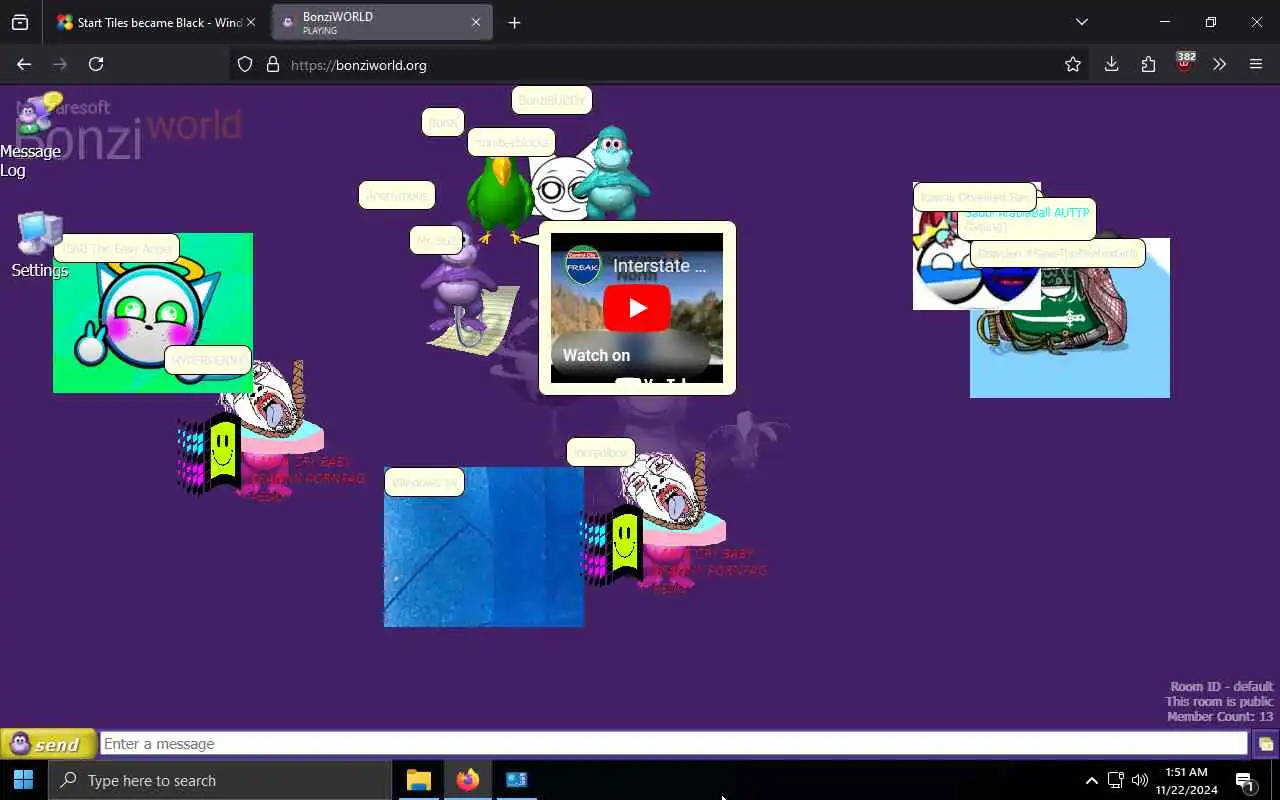Open the volume speaker tray icon
The height and width of the screenshot is (800, 1280).
pyautogui.click(x=1140, y=780)
